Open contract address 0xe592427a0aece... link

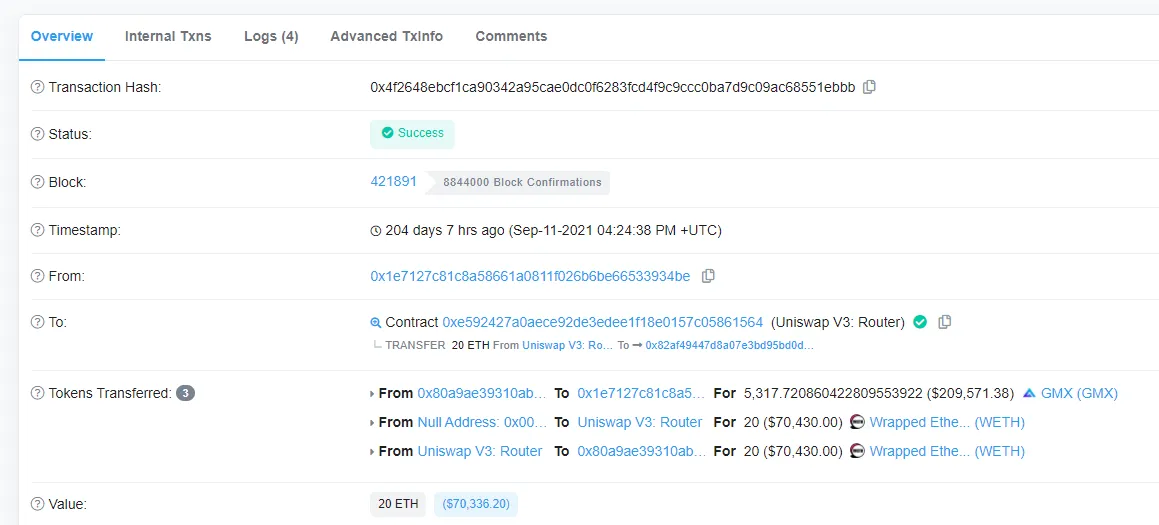602,322
